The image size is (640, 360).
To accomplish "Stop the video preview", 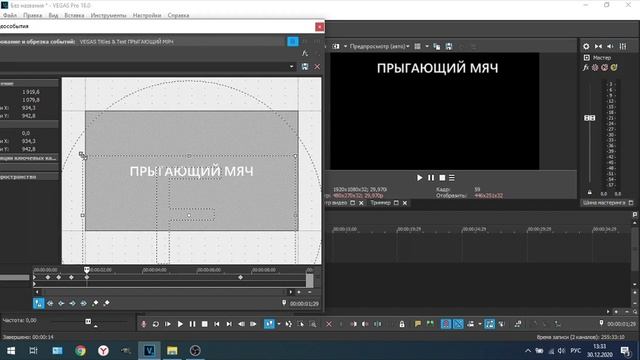I will tap(442, 178).
